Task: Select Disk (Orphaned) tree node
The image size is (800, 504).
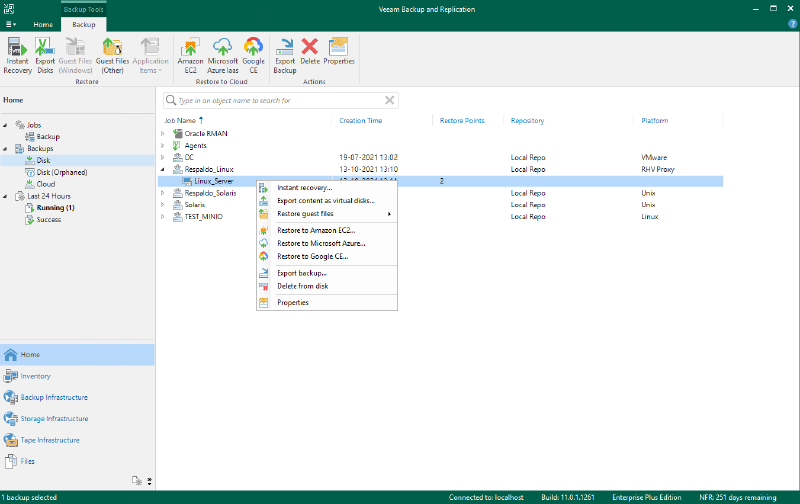Action: (56, 172)
